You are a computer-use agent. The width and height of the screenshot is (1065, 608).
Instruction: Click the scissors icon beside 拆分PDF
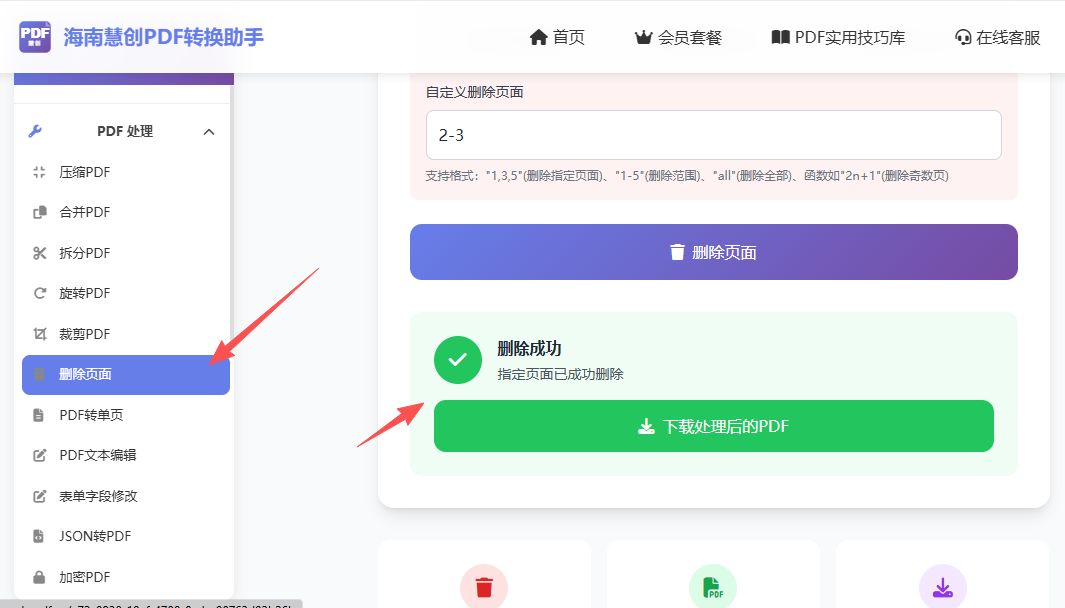[39, 253]
